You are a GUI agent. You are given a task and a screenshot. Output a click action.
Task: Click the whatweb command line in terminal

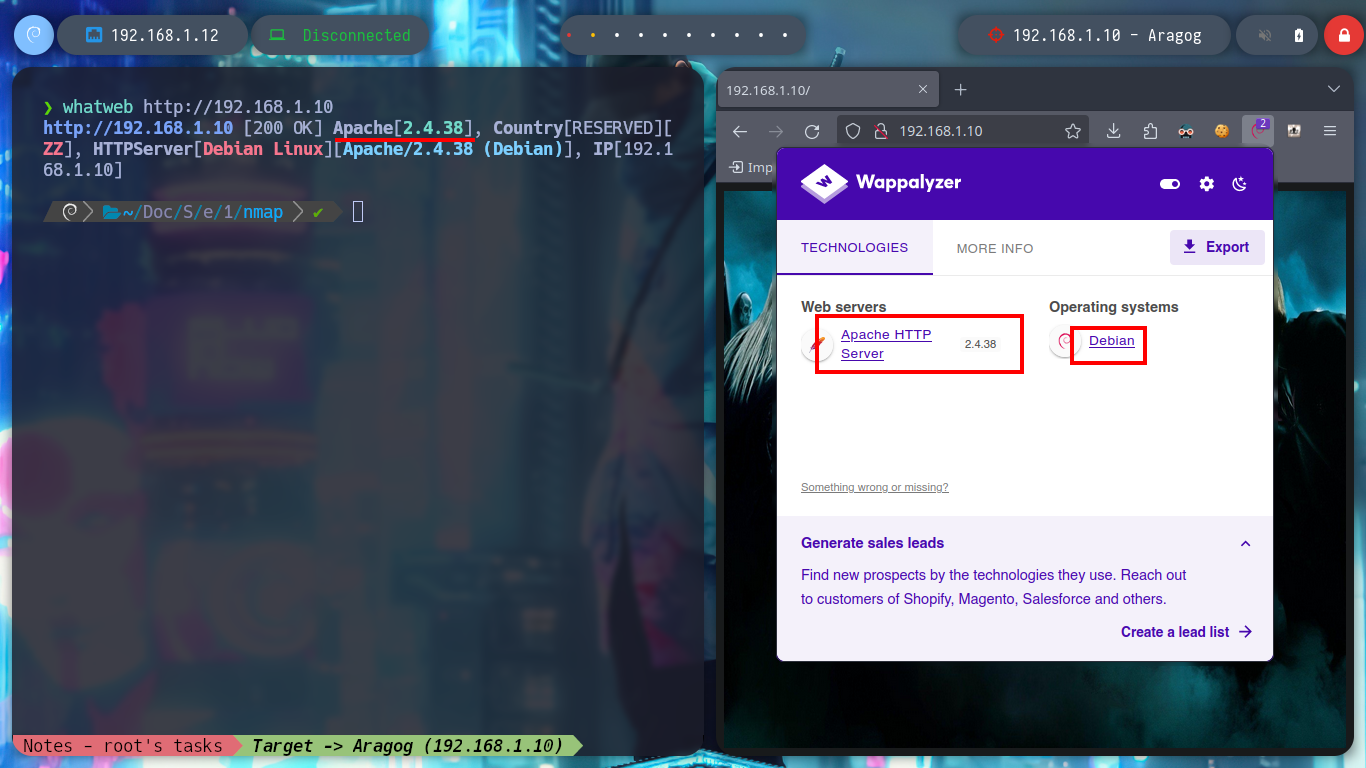pyautogui.click(x=188, y=107)
